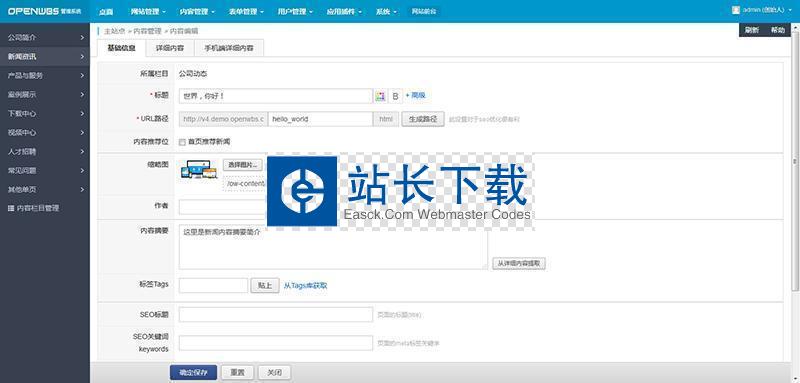
Task: Switch to the 手机端详细内容 tab
Action: 229,48
